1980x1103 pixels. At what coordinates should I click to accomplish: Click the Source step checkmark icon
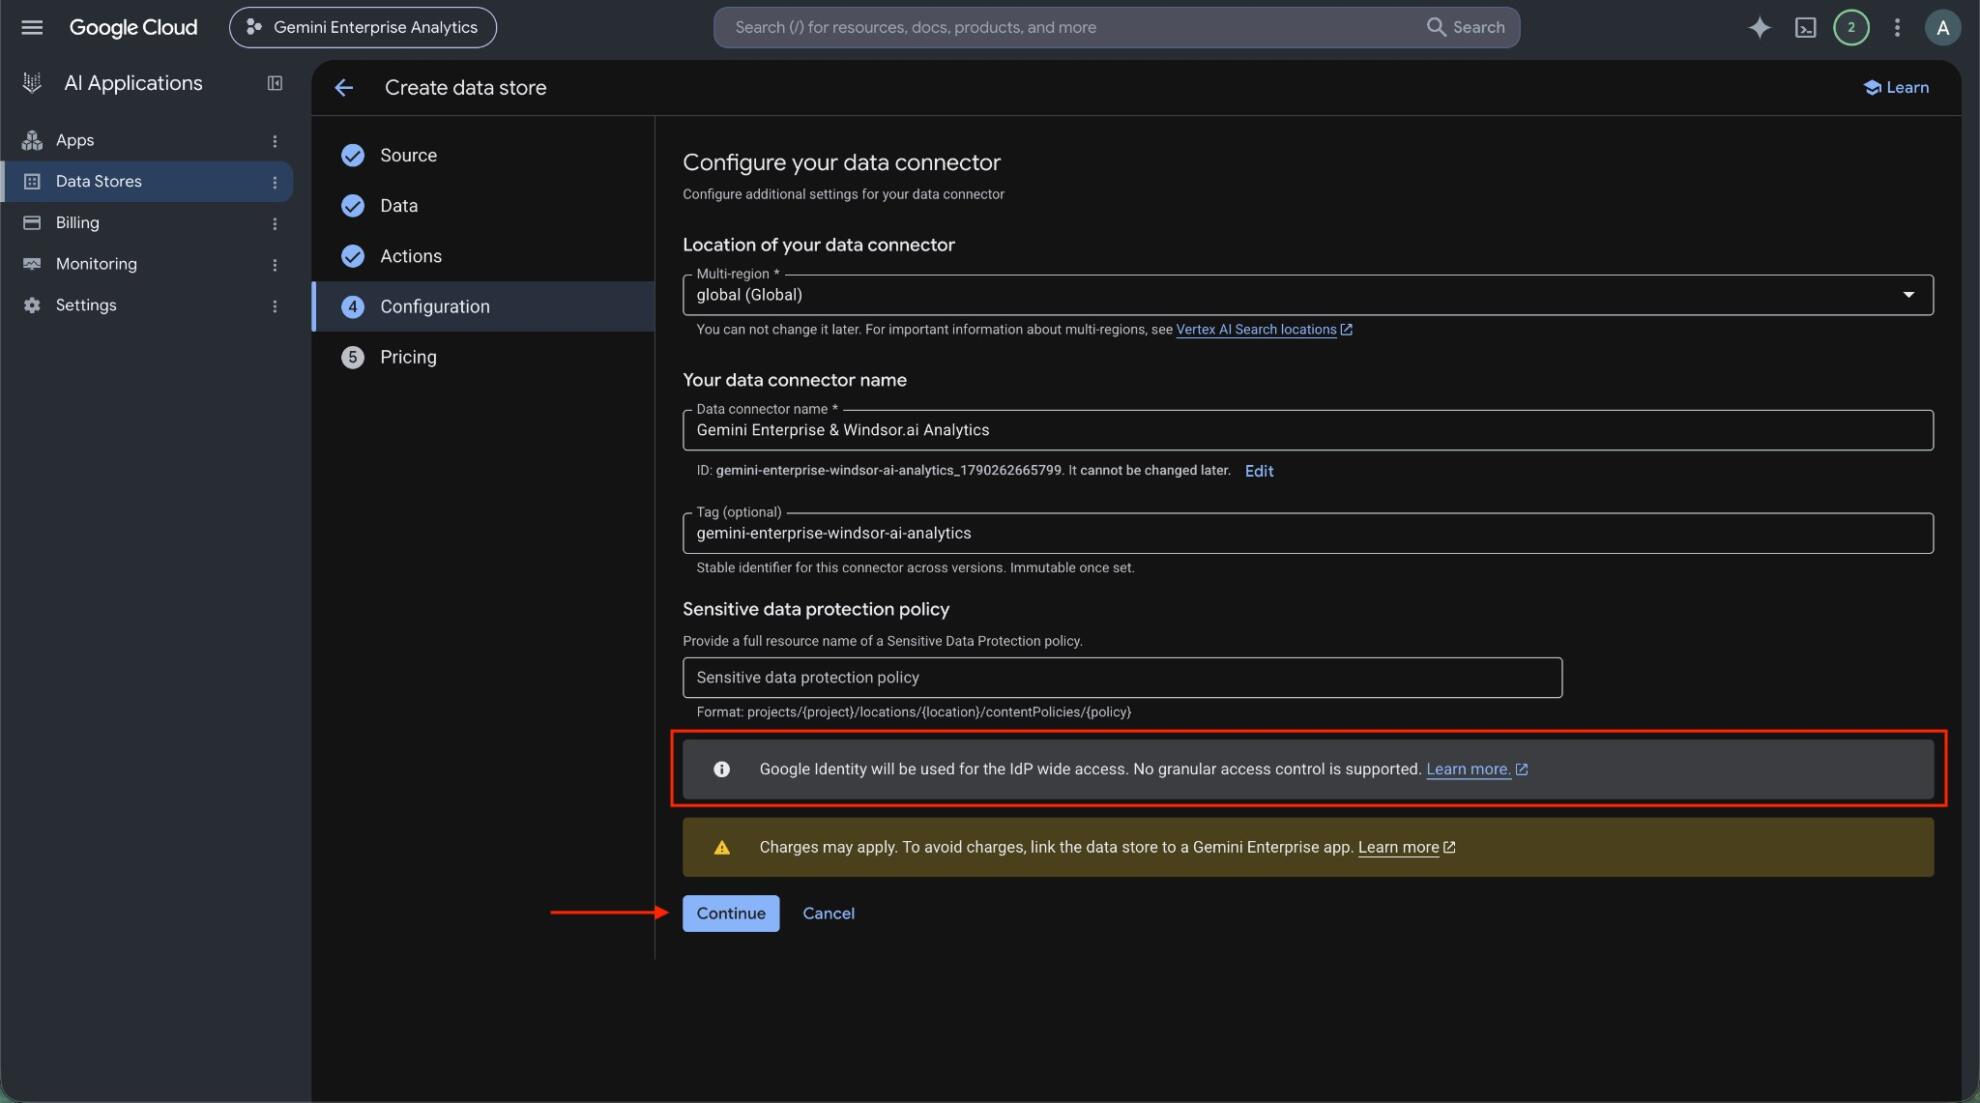pyautogui.click(x=352, y=155)
